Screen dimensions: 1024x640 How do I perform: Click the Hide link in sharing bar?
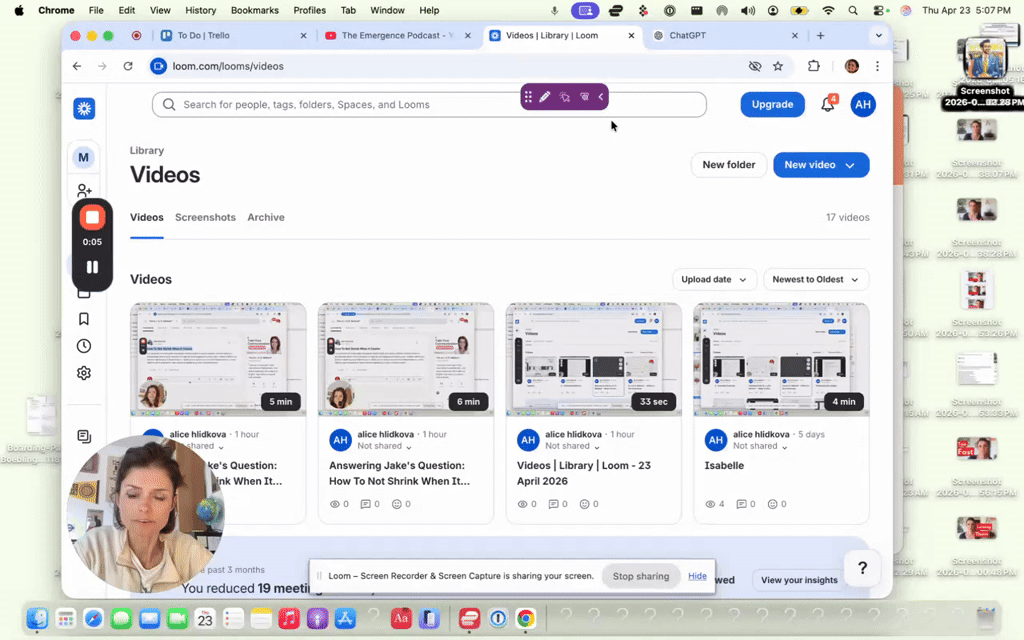pos(697,576)
